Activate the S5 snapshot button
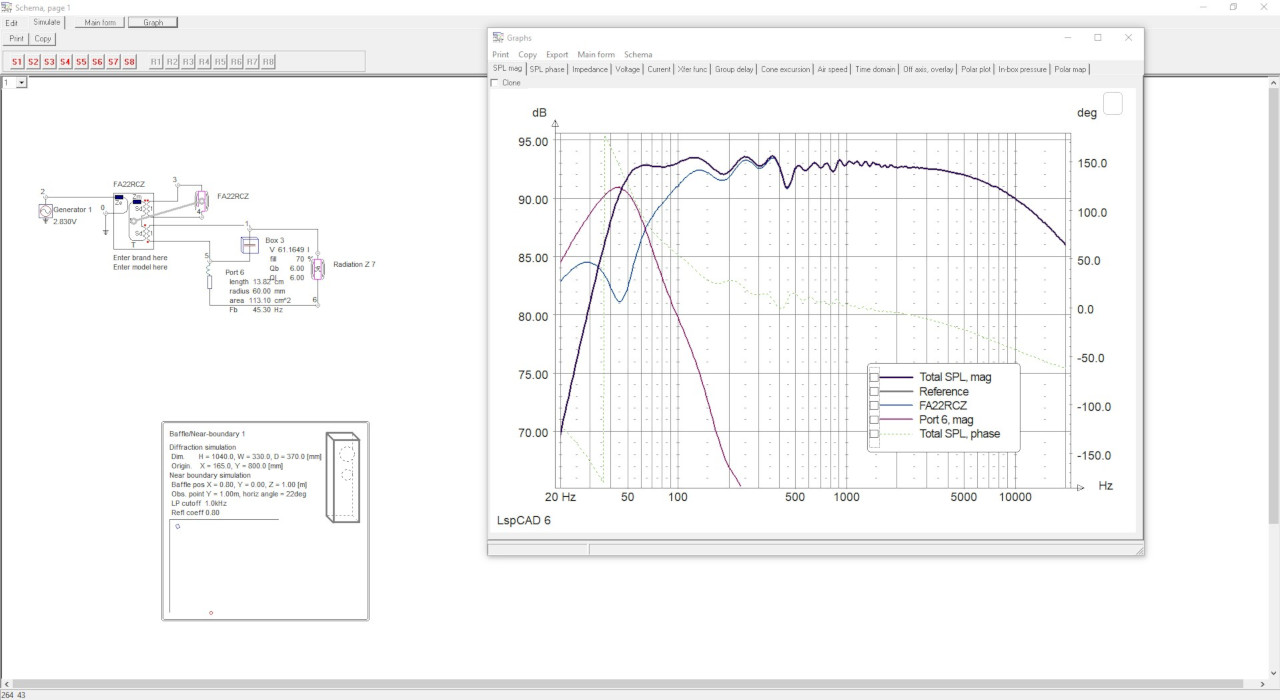The height and width of the screenshot is (700, 1280). 81,62
